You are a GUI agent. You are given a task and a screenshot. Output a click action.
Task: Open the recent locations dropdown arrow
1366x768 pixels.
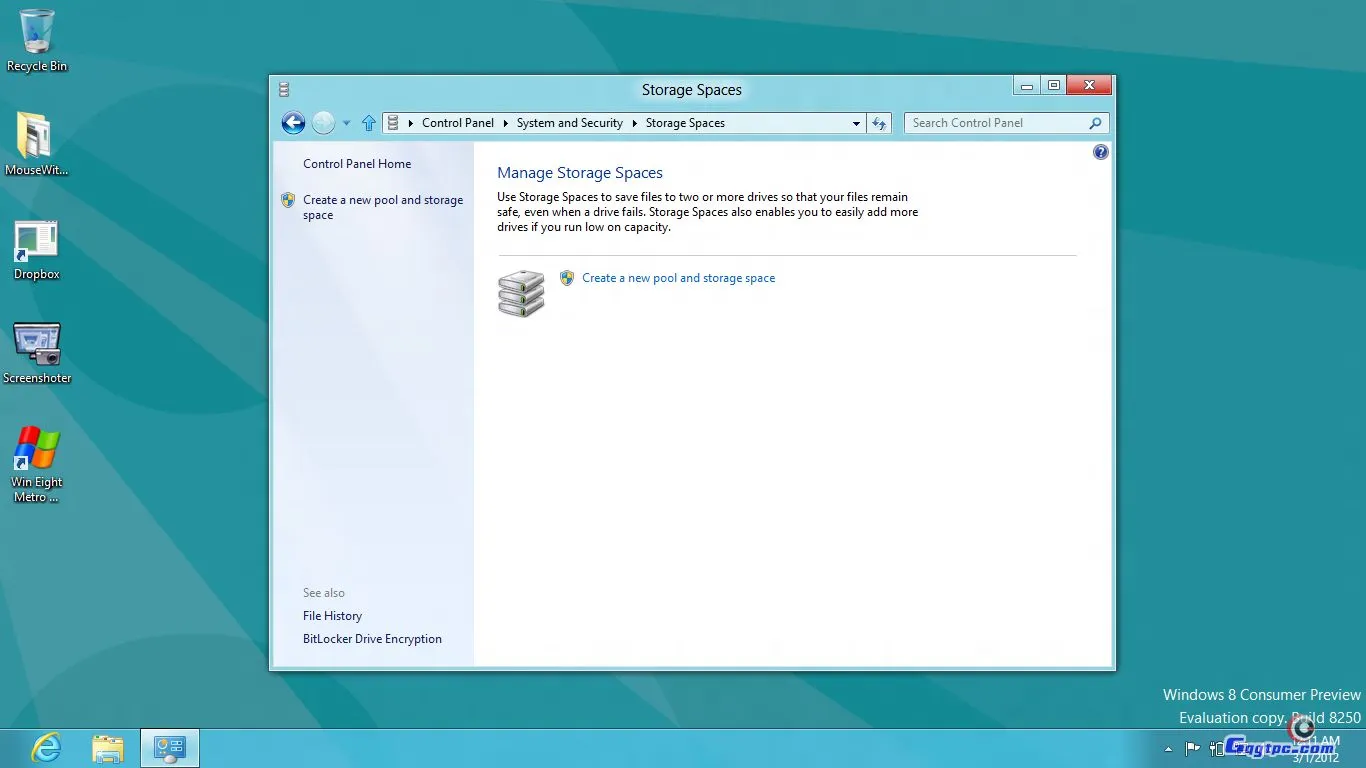pos(347,123)
